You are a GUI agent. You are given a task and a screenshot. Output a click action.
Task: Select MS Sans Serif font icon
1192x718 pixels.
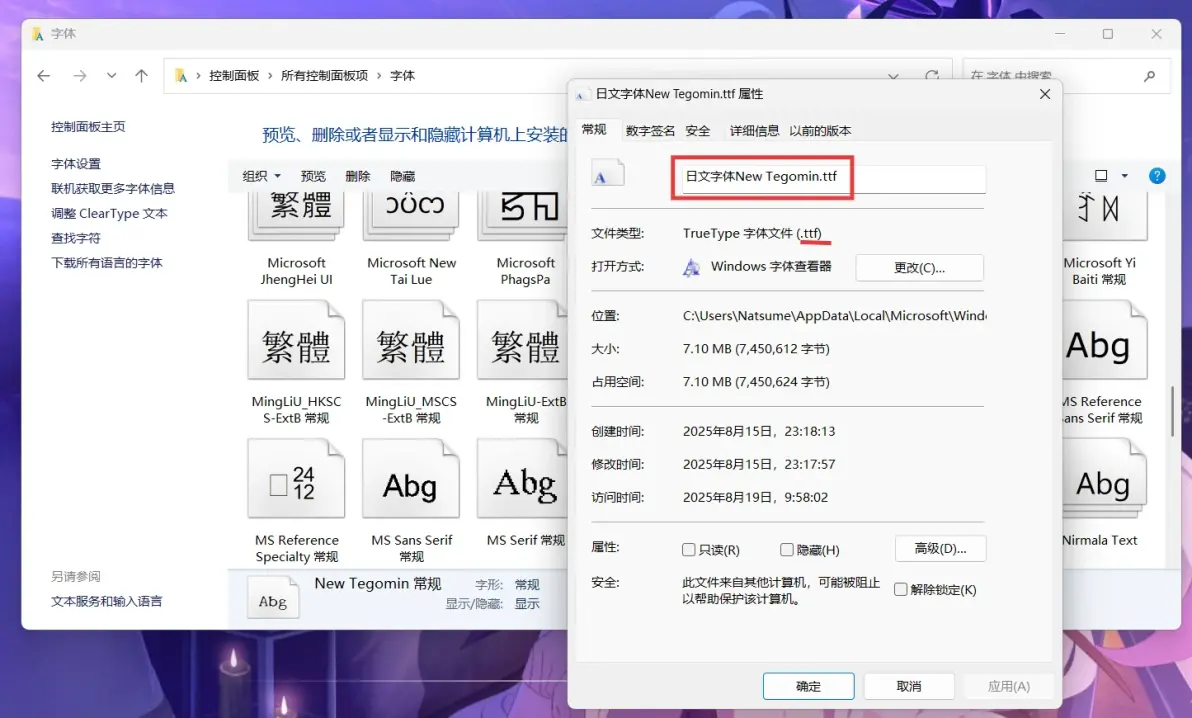[411, 478]
